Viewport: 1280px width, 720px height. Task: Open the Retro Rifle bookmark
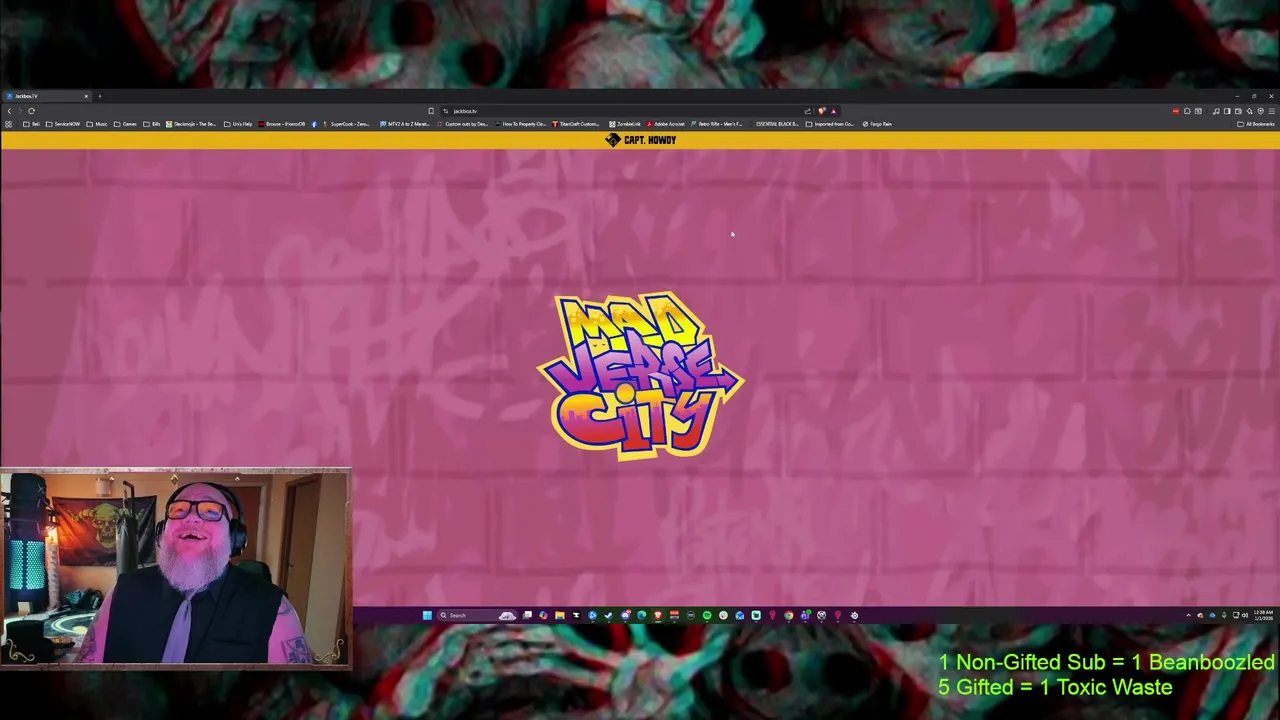coord(716,124)
